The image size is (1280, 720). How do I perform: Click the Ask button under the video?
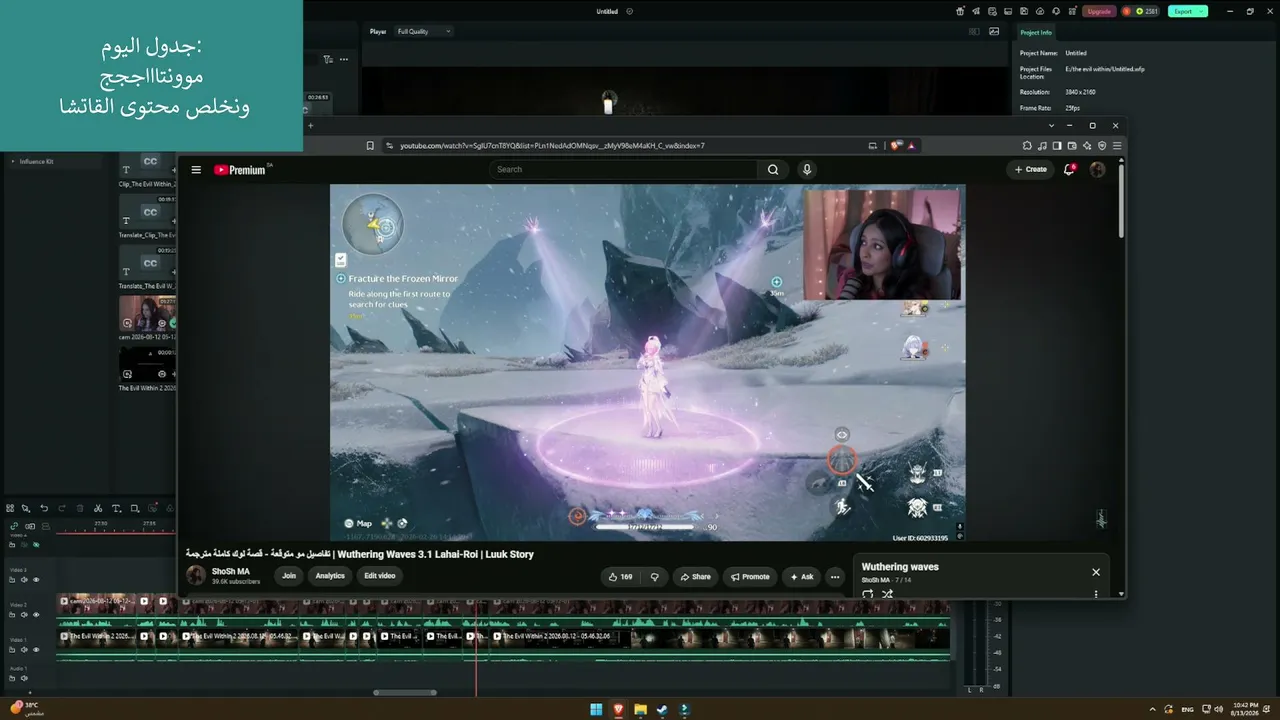click(x=802, y=577)
